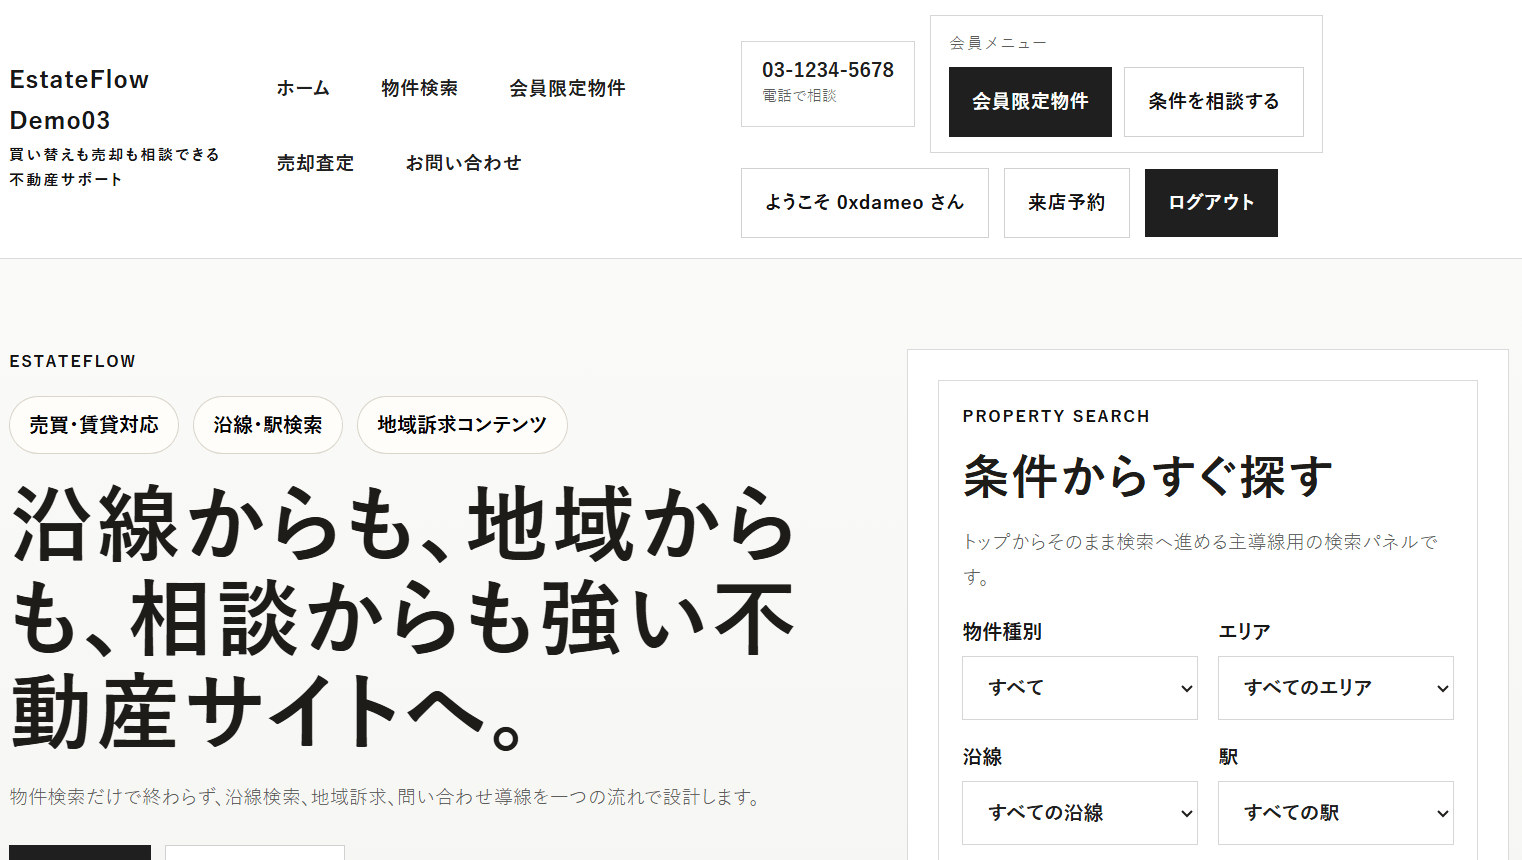The image size is (1522, 860).
Task: Go to the ホーム navigation item
Action: click(x=303, y=88)
